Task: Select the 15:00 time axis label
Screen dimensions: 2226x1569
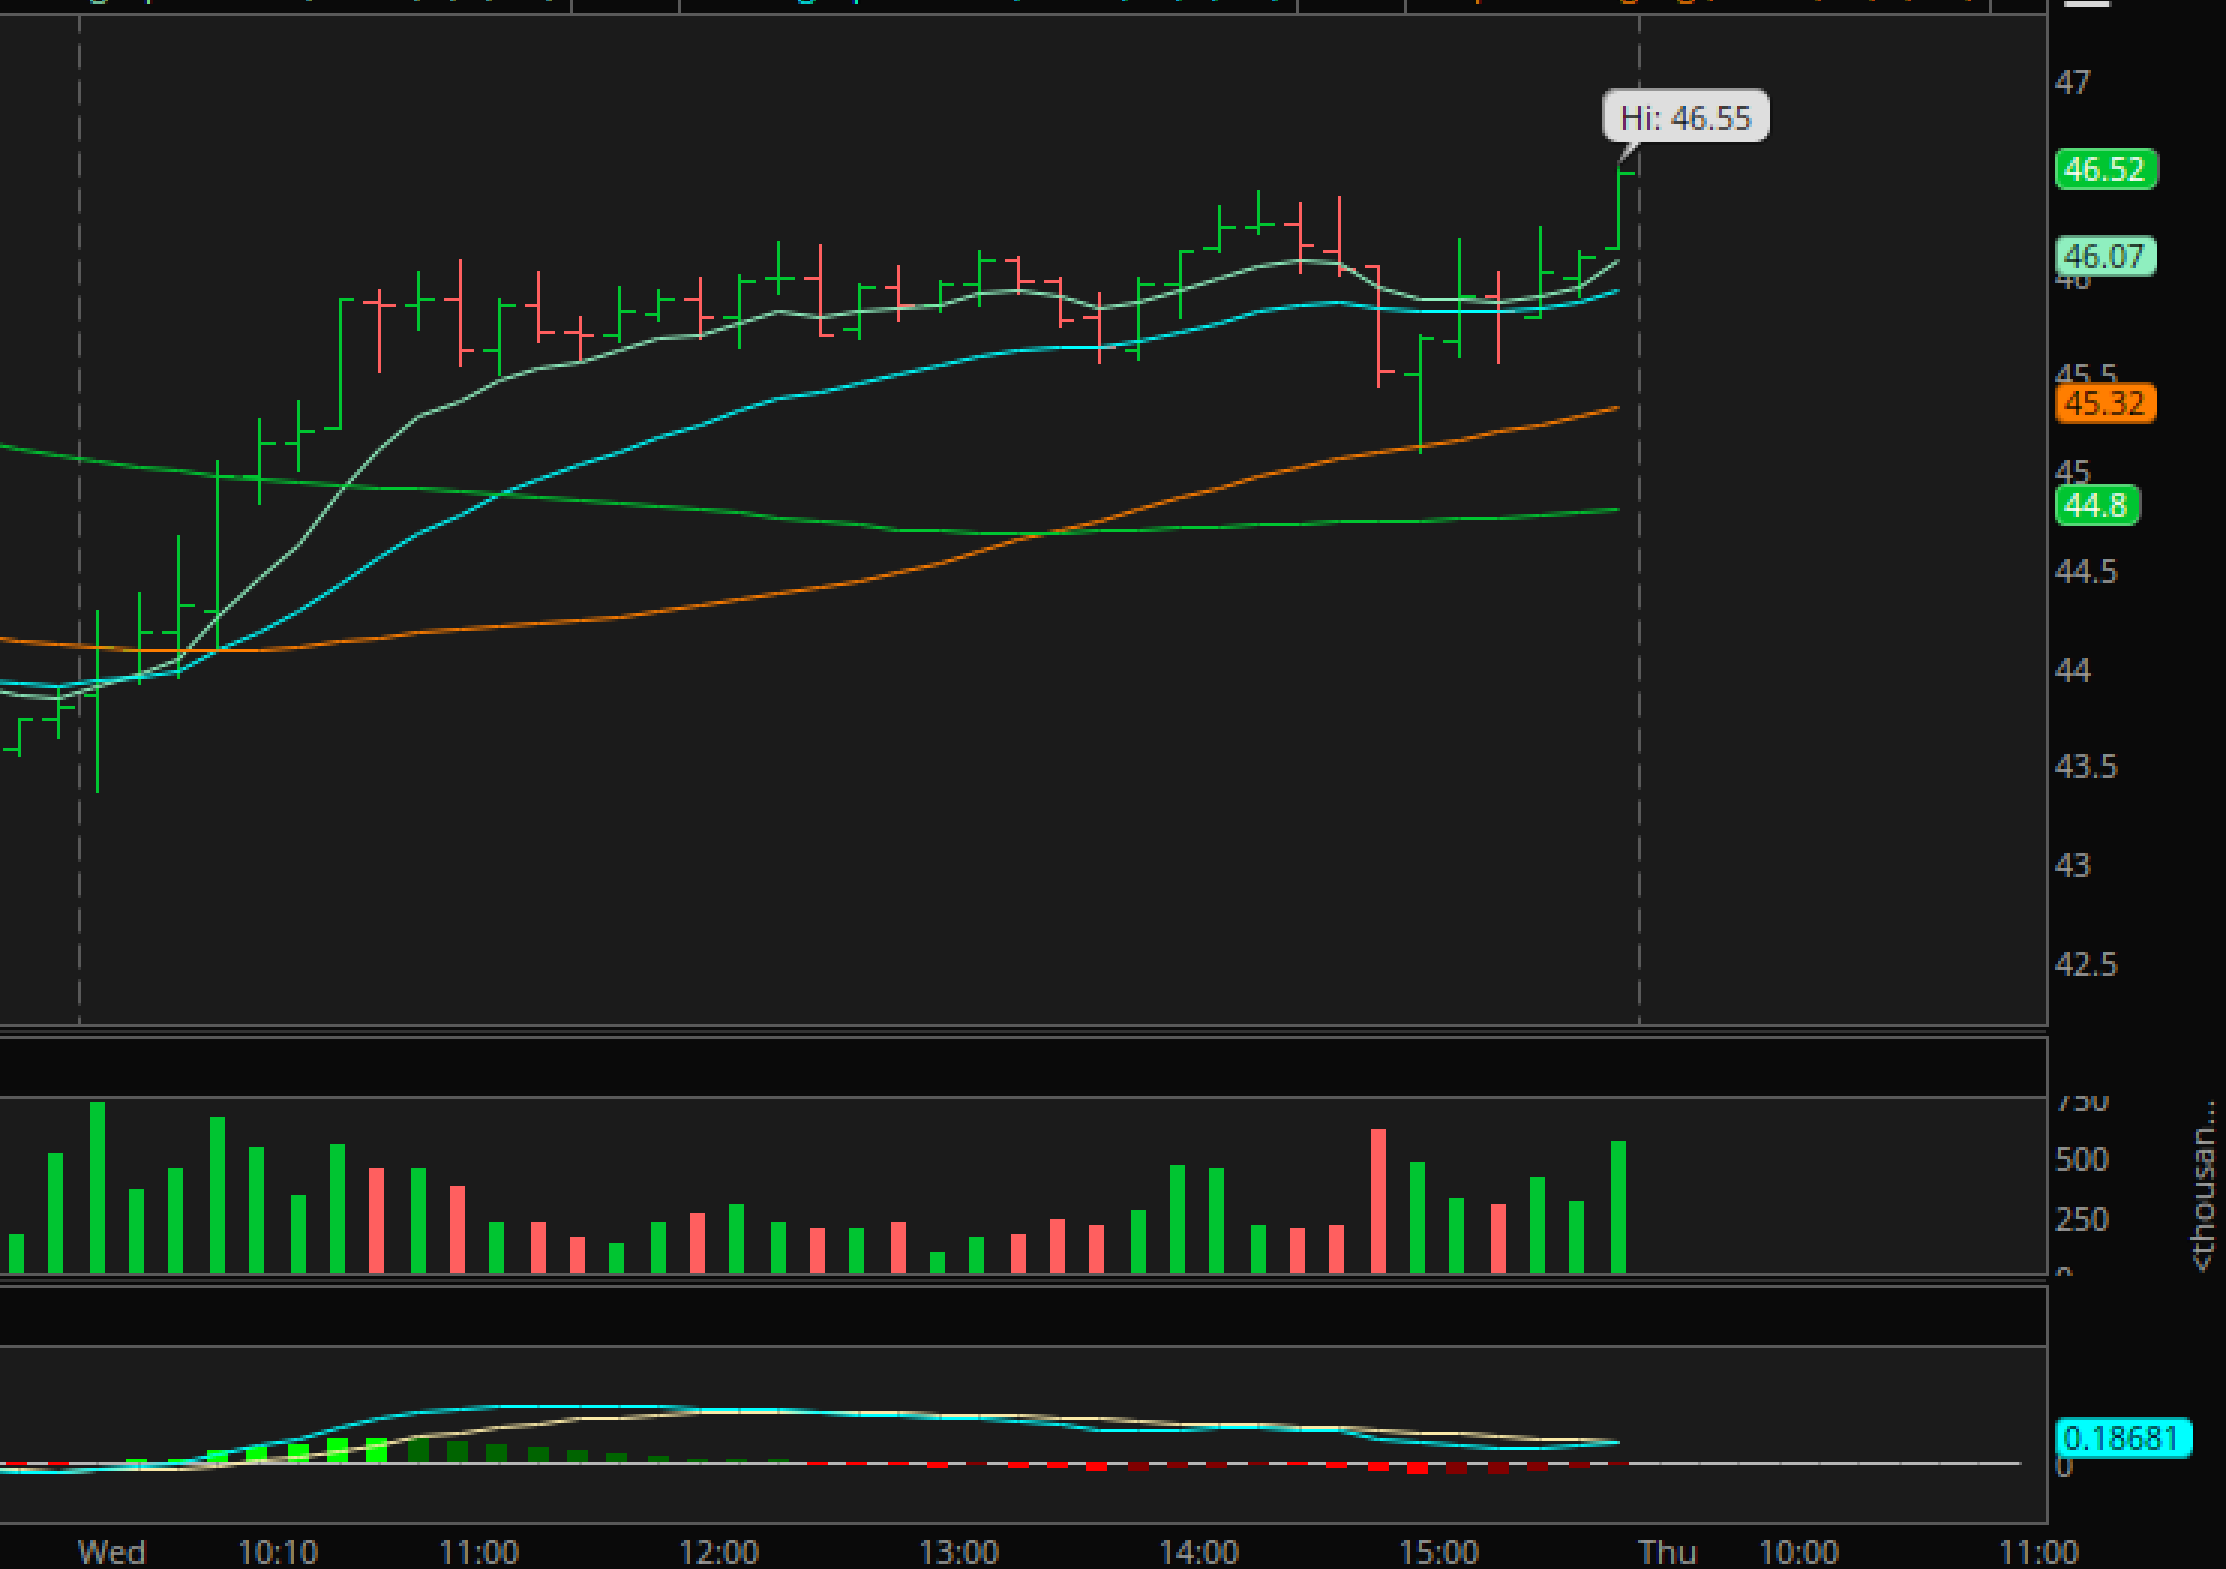Action: (x=1438, y=1552)
